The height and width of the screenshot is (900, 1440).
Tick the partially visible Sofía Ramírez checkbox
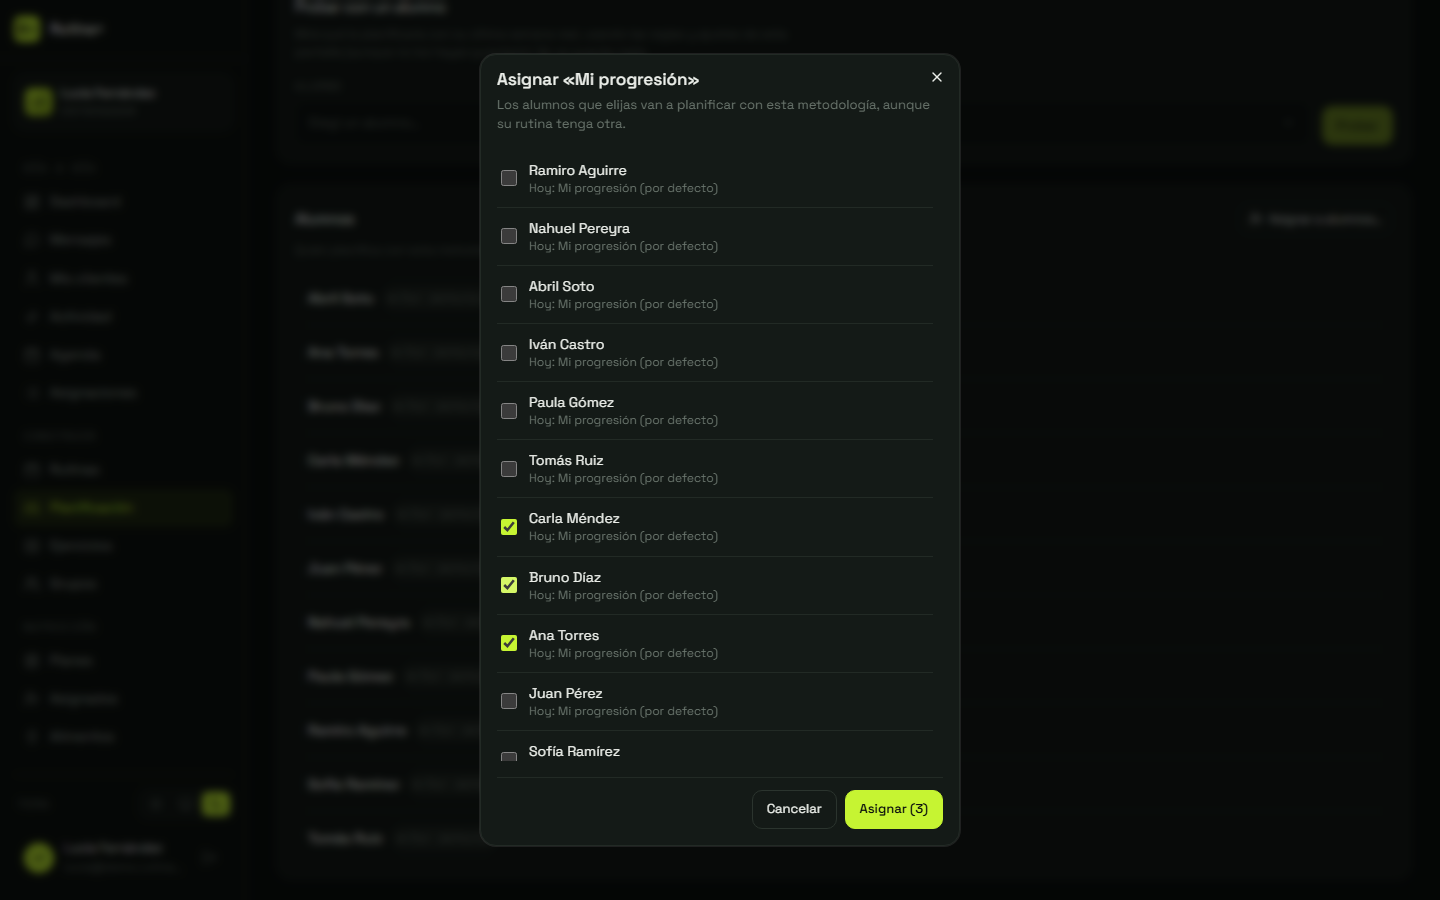509,757
